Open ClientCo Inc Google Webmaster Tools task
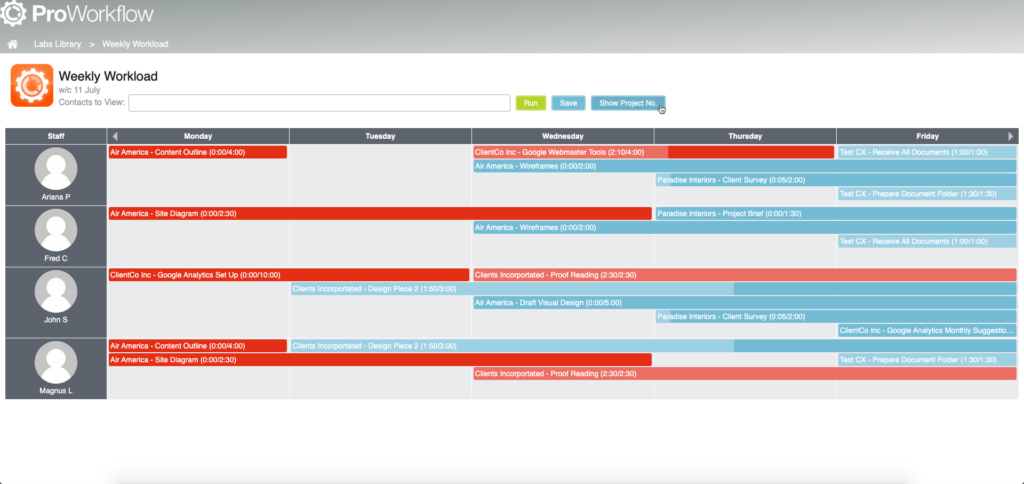Viewport: 1024px width, 484px height. [x=654, y=152]
